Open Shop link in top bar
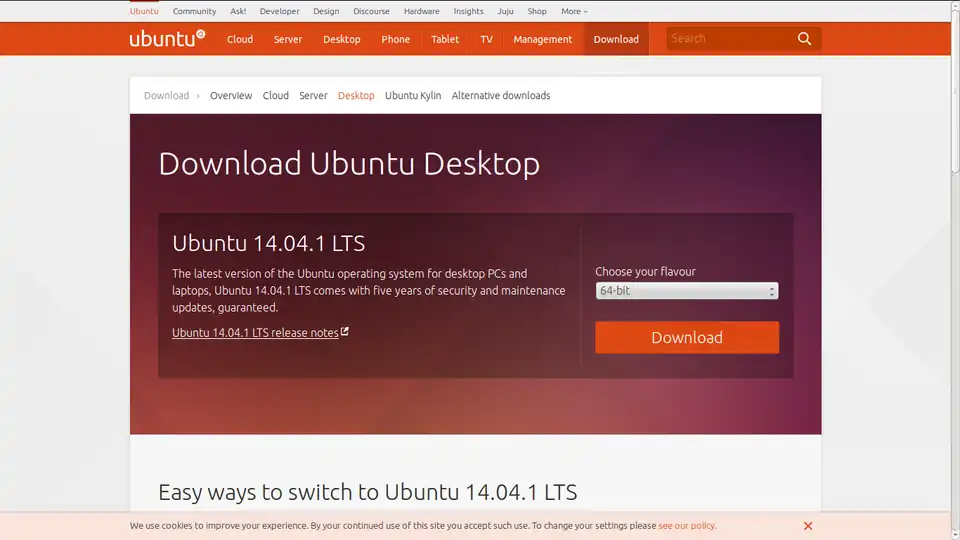This screenshot has height=540, width=960. pos(537,11)
